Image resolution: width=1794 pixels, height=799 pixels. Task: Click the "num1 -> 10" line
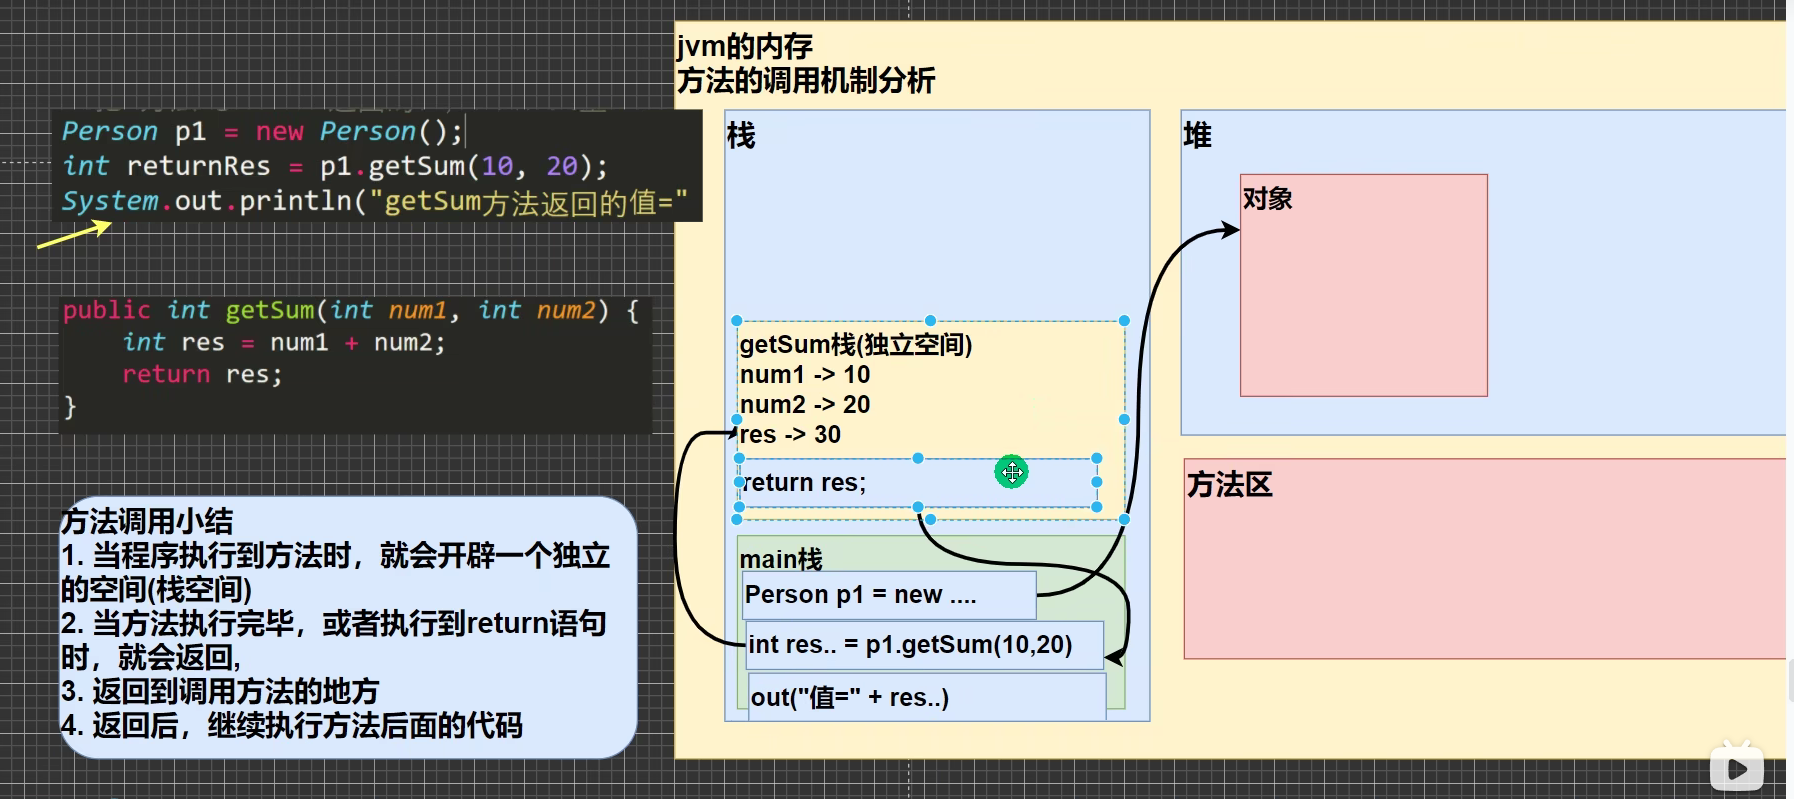pyautogui.click(x=805, y=374)
